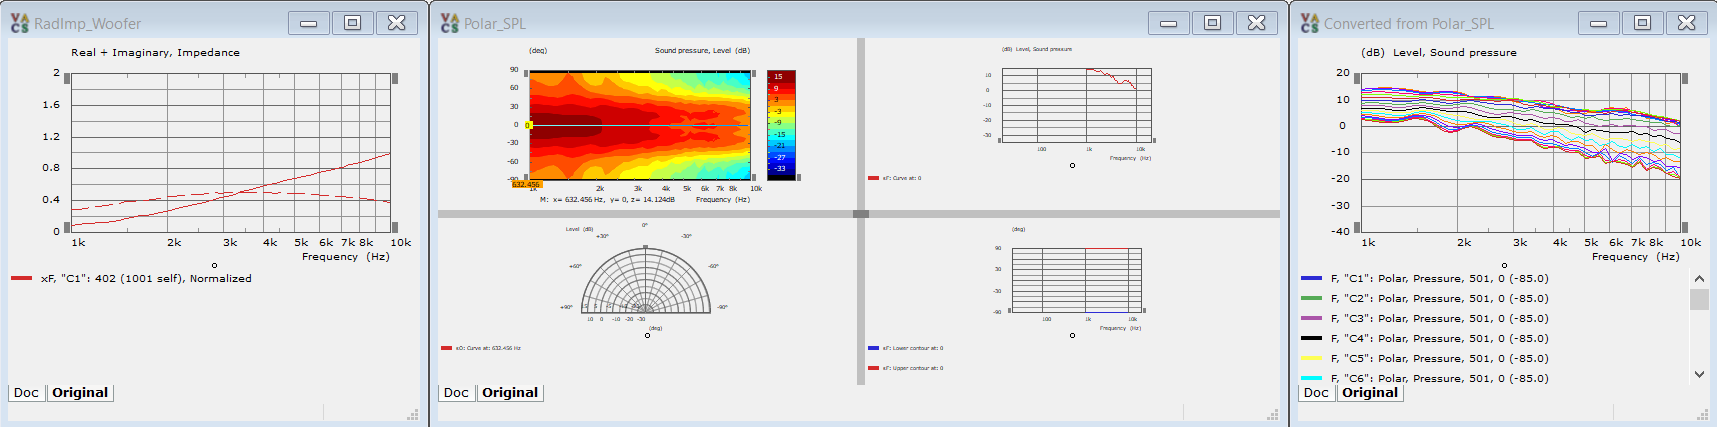Click the green C2 legend swatch in Converted window

click(1312, 299)
